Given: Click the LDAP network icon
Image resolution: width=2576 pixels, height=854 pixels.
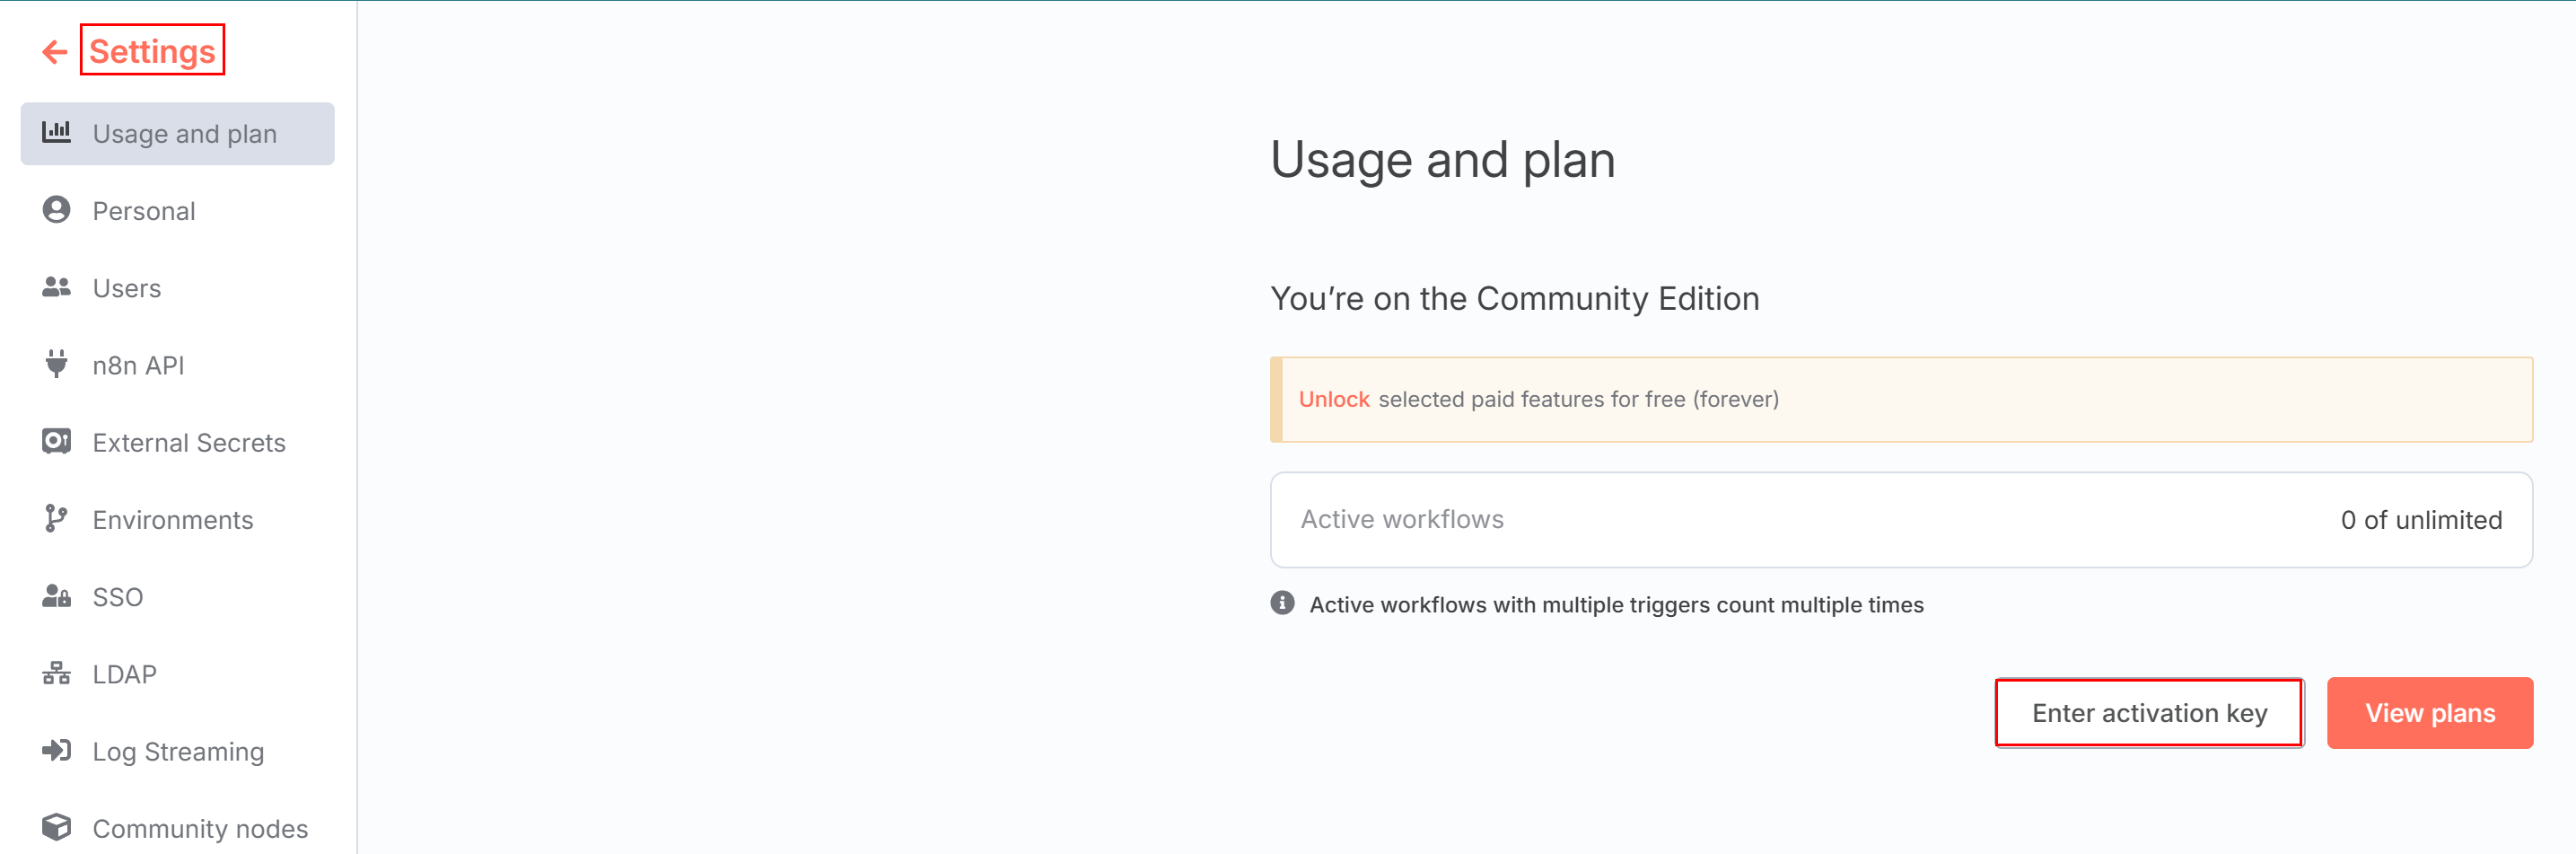Looking at the screenshot, I should click(x=56, y=673).
